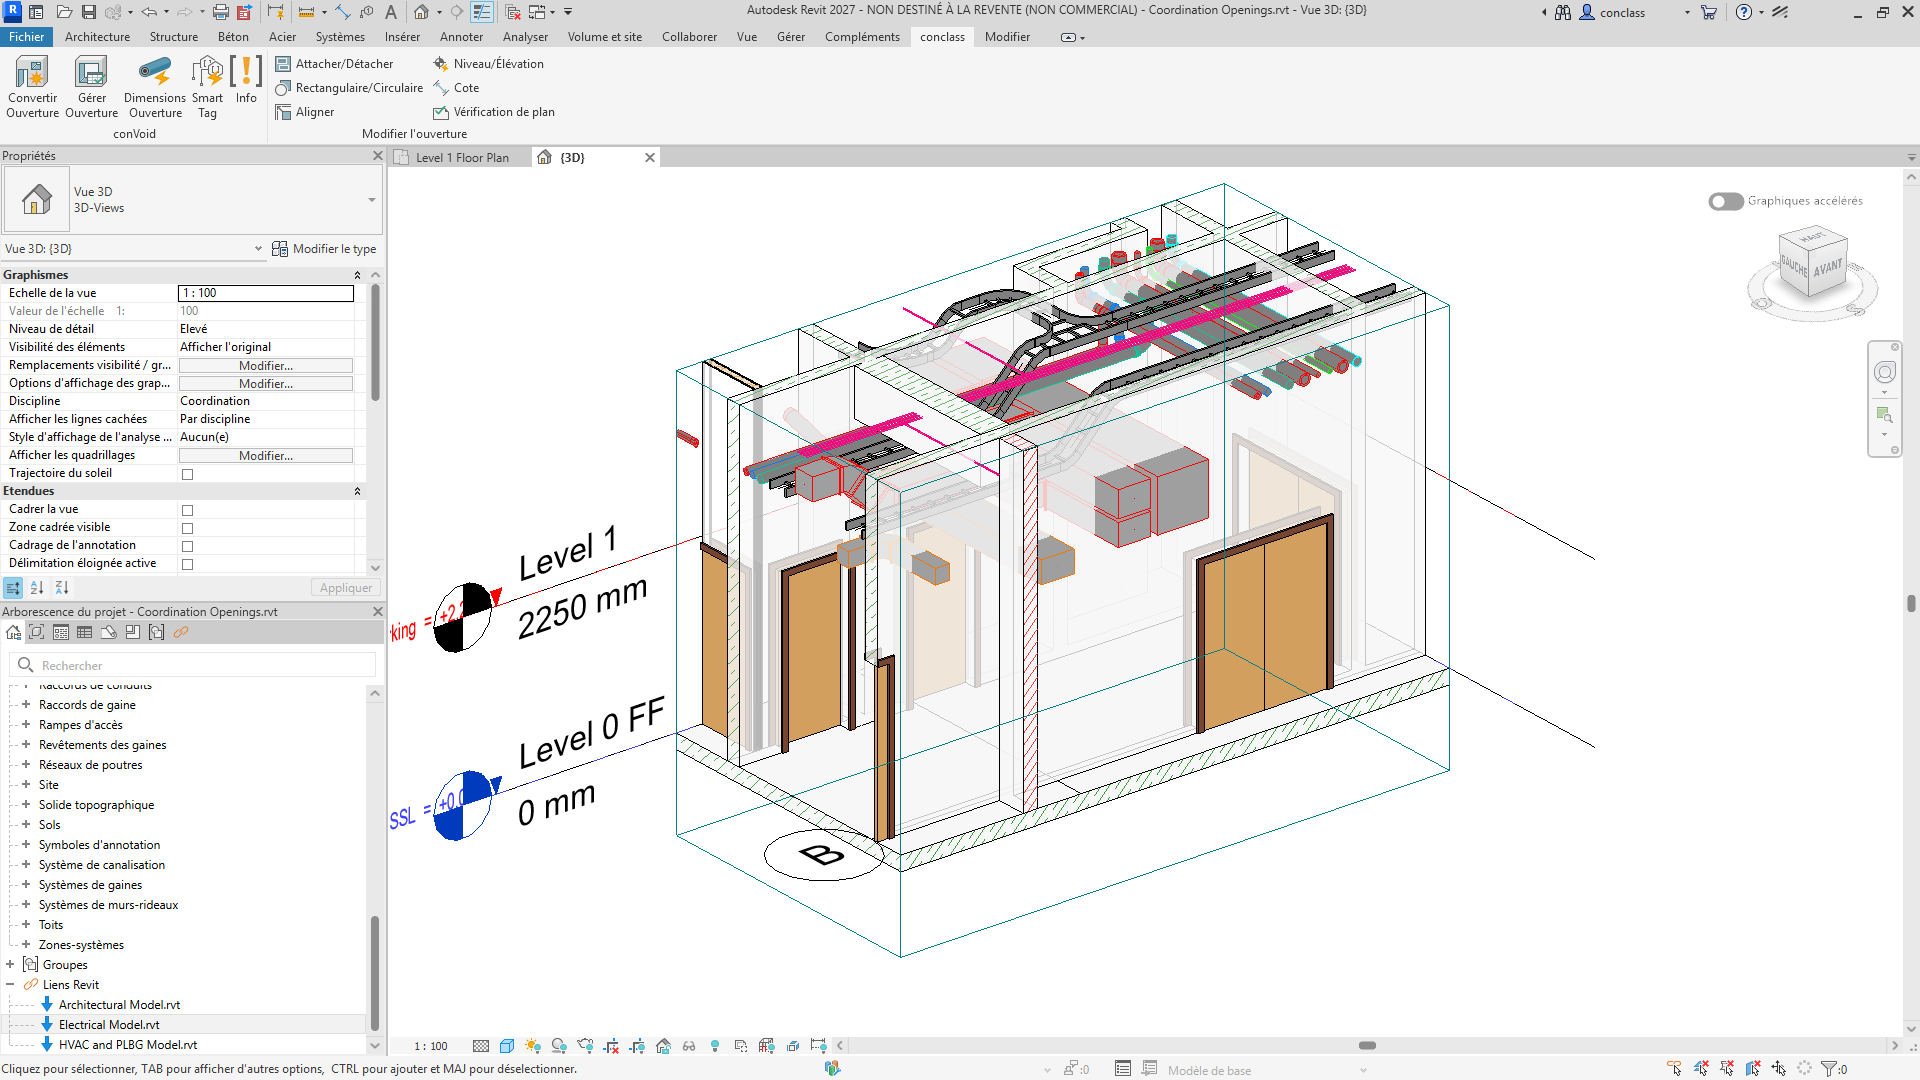Screen dimensions: 1920x1080
Task: Check Cadrer la vue option
Action: 187,510
